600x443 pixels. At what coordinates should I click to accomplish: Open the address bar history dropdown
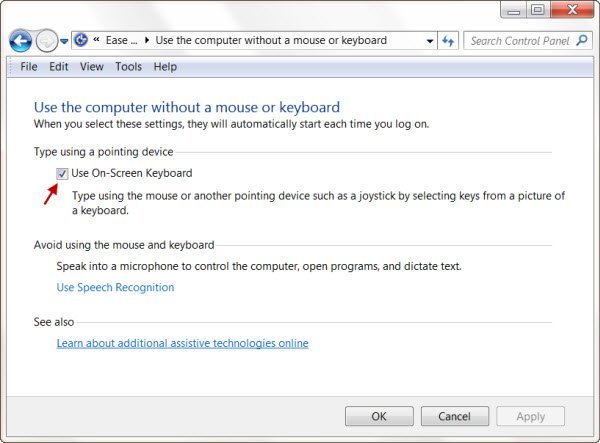430,41
